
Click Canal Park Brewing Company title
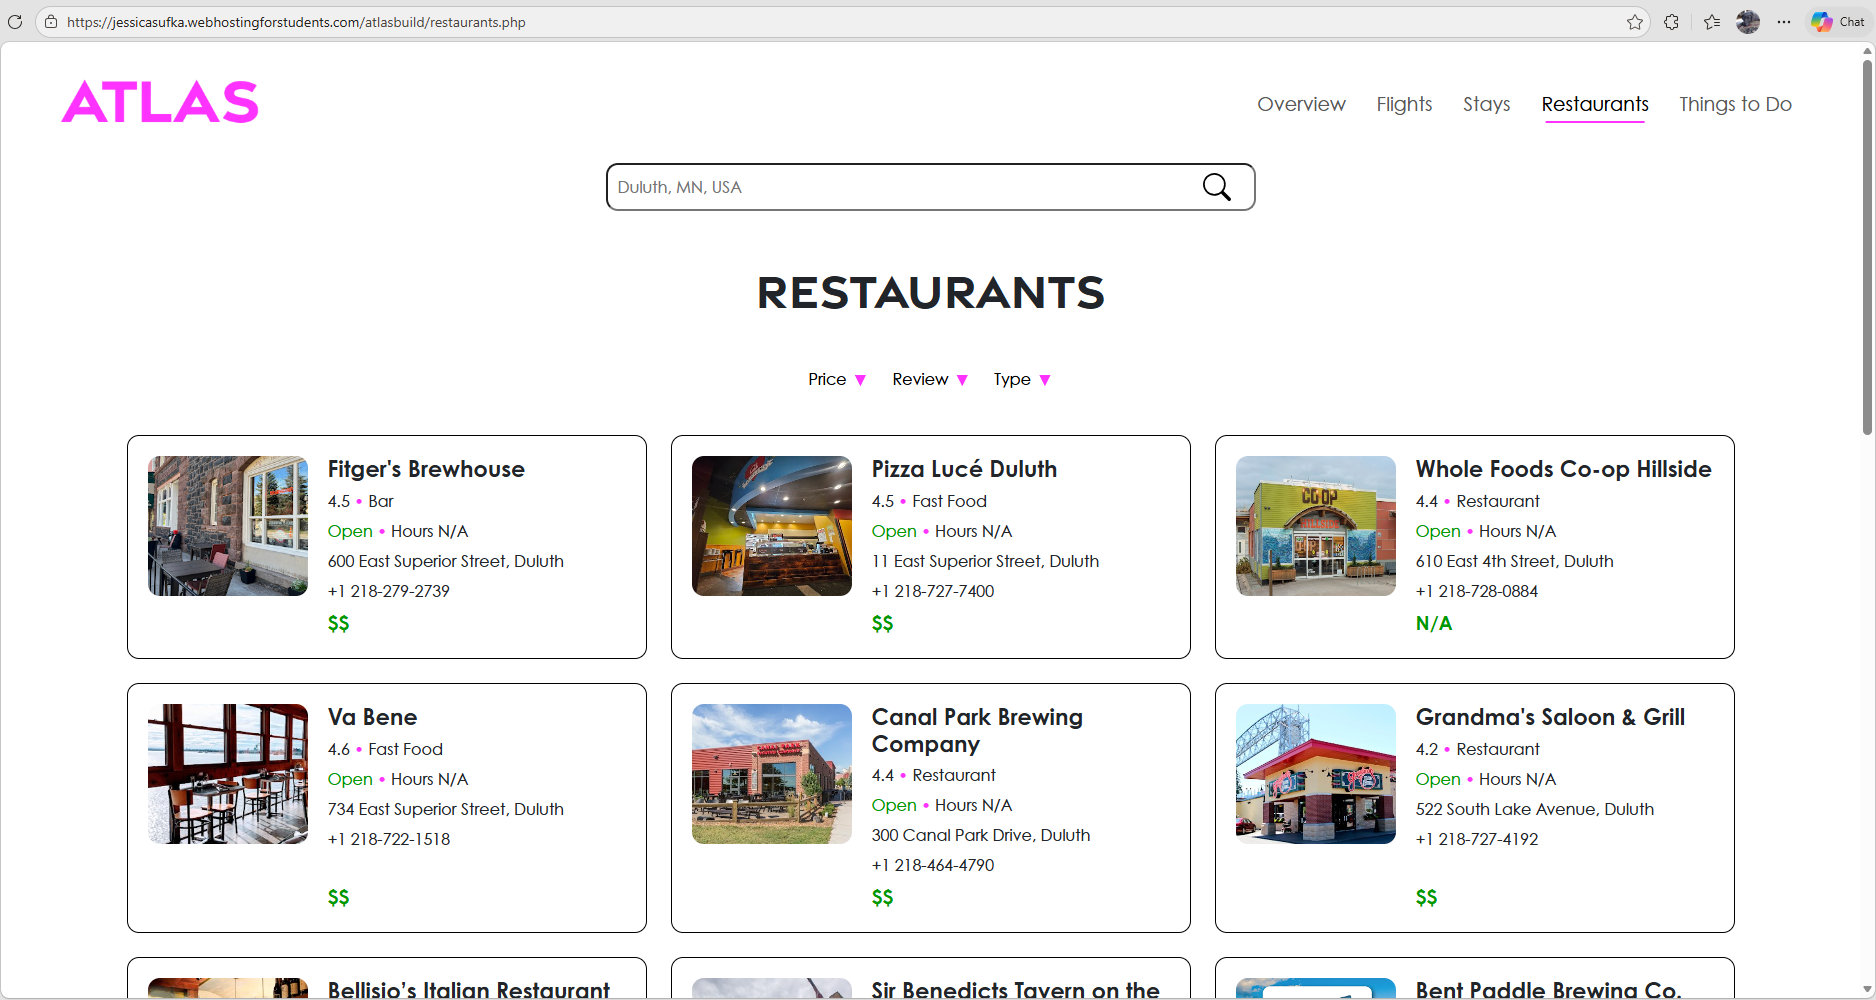coord(977,730)
